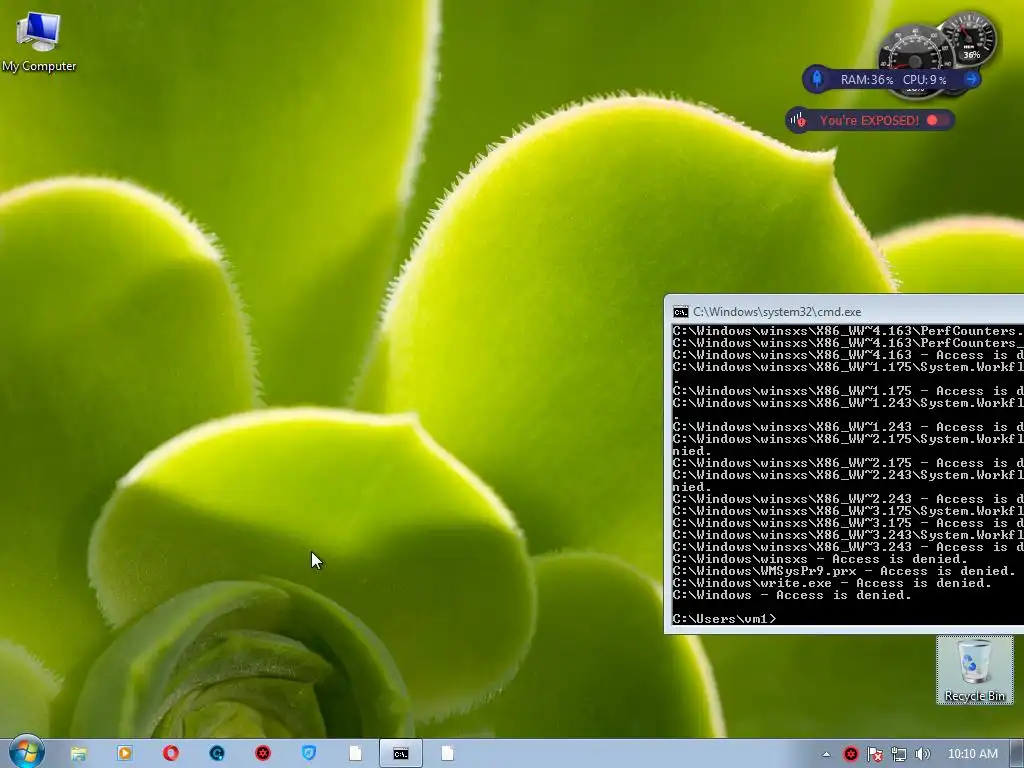
Task: Open the blank document icon left of cmd
Action: coord(355,754)
